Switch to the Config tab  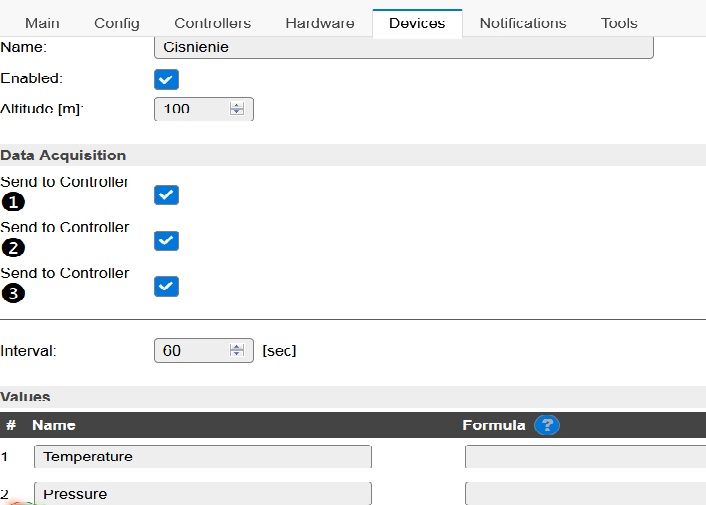pos(117,23)
